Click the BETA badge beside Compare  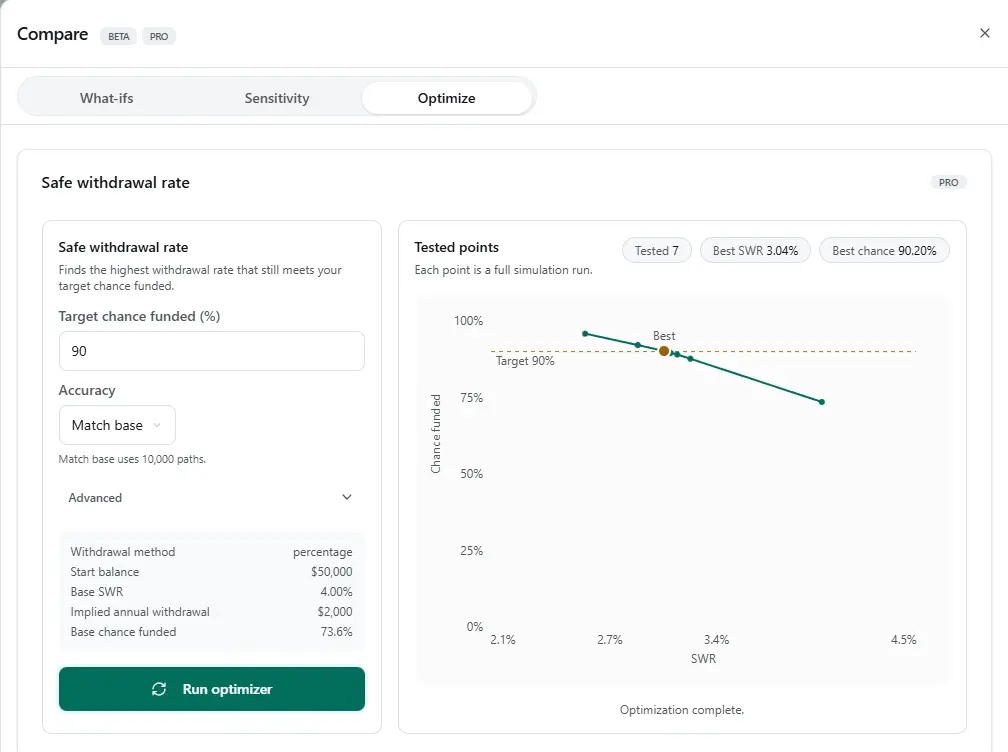[118, 36]
